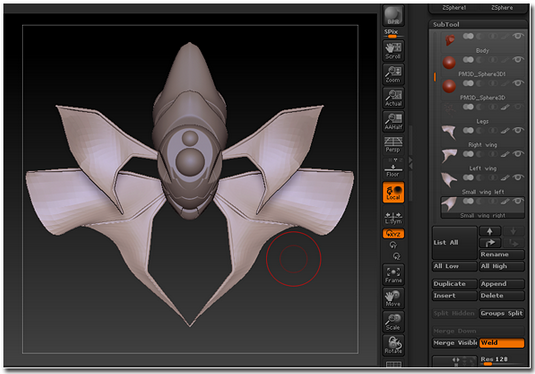Click the panel divider collapse arrows
The width and height of the screenshot is (535, 374).
[410, 163]
